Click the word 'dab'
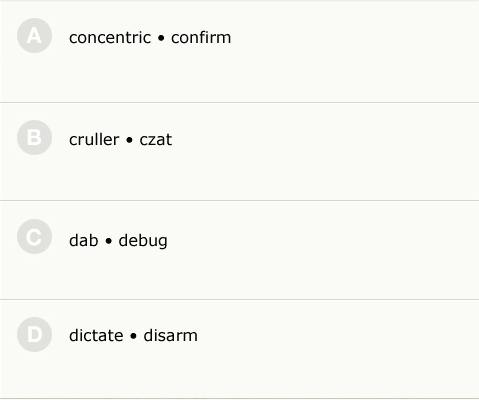 84,240
